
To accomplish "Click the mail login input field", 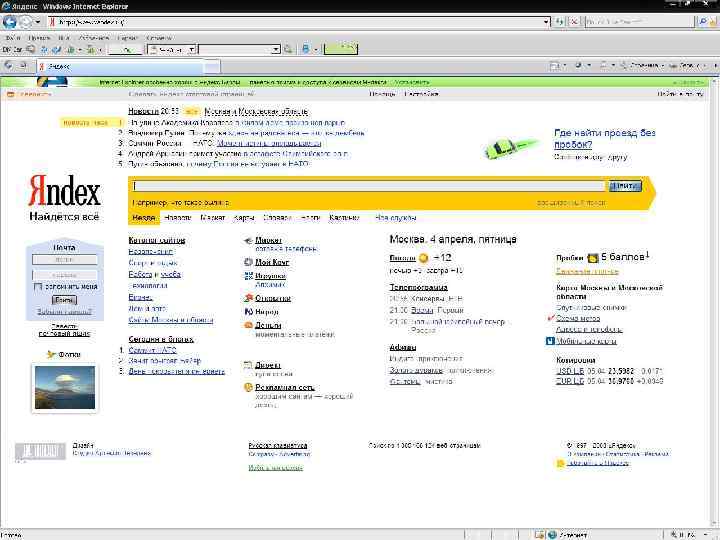I will [x=65, y=259].
